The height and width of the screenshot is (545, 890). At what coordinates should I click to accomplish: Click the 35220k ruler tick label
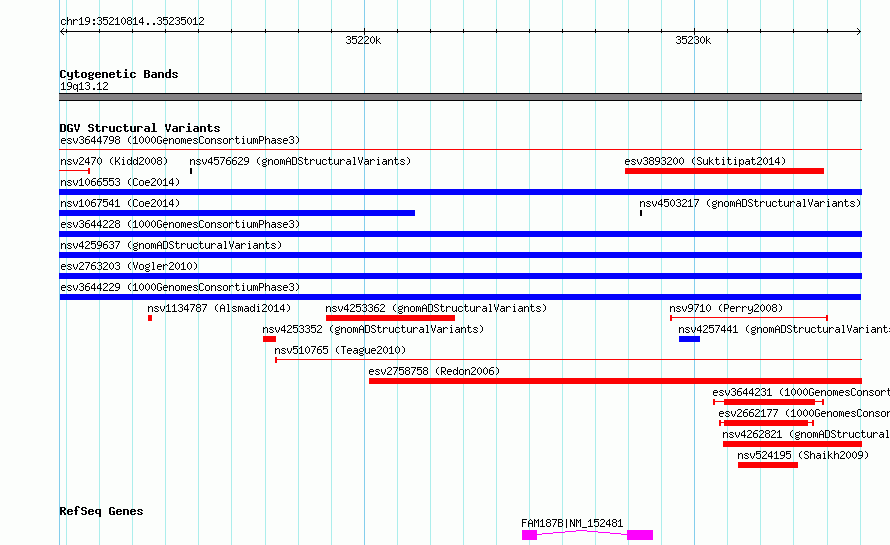363,40
